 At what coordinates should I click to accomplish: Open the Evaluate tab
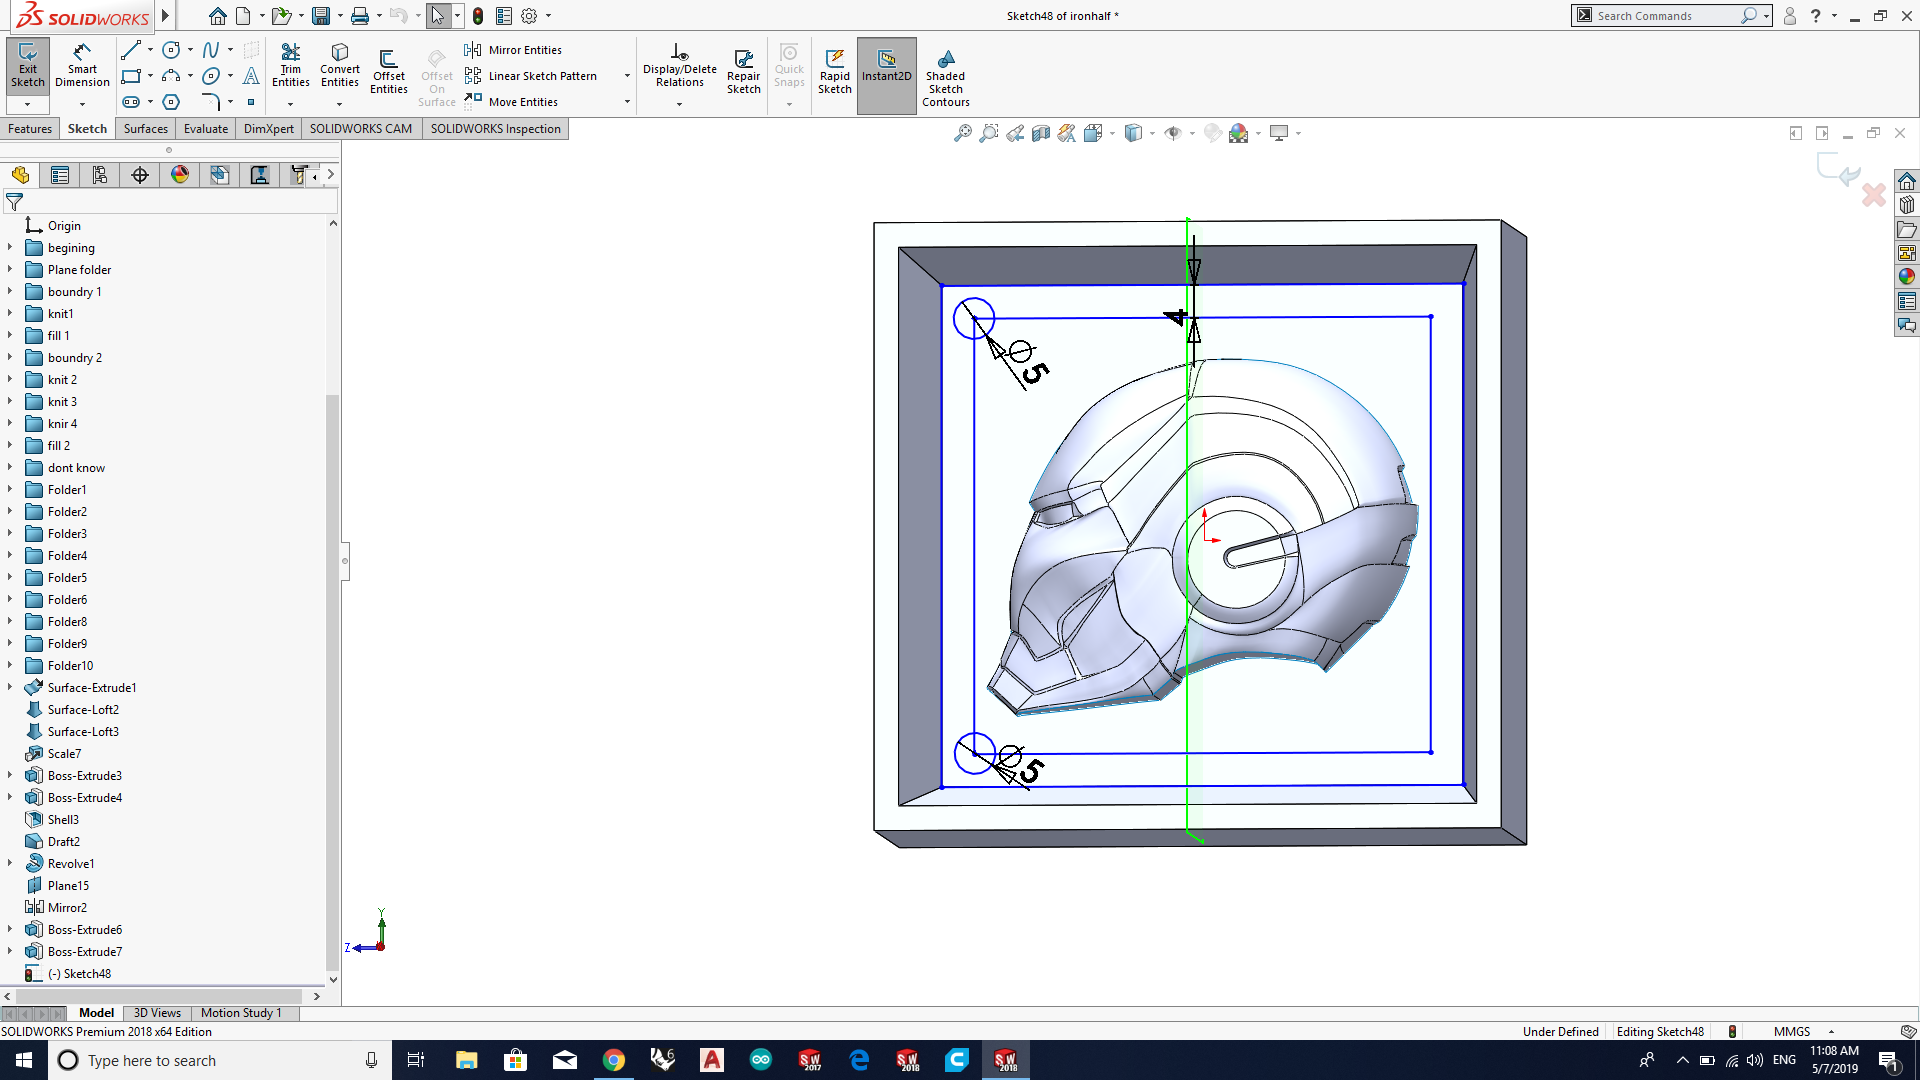coord(206,128)
